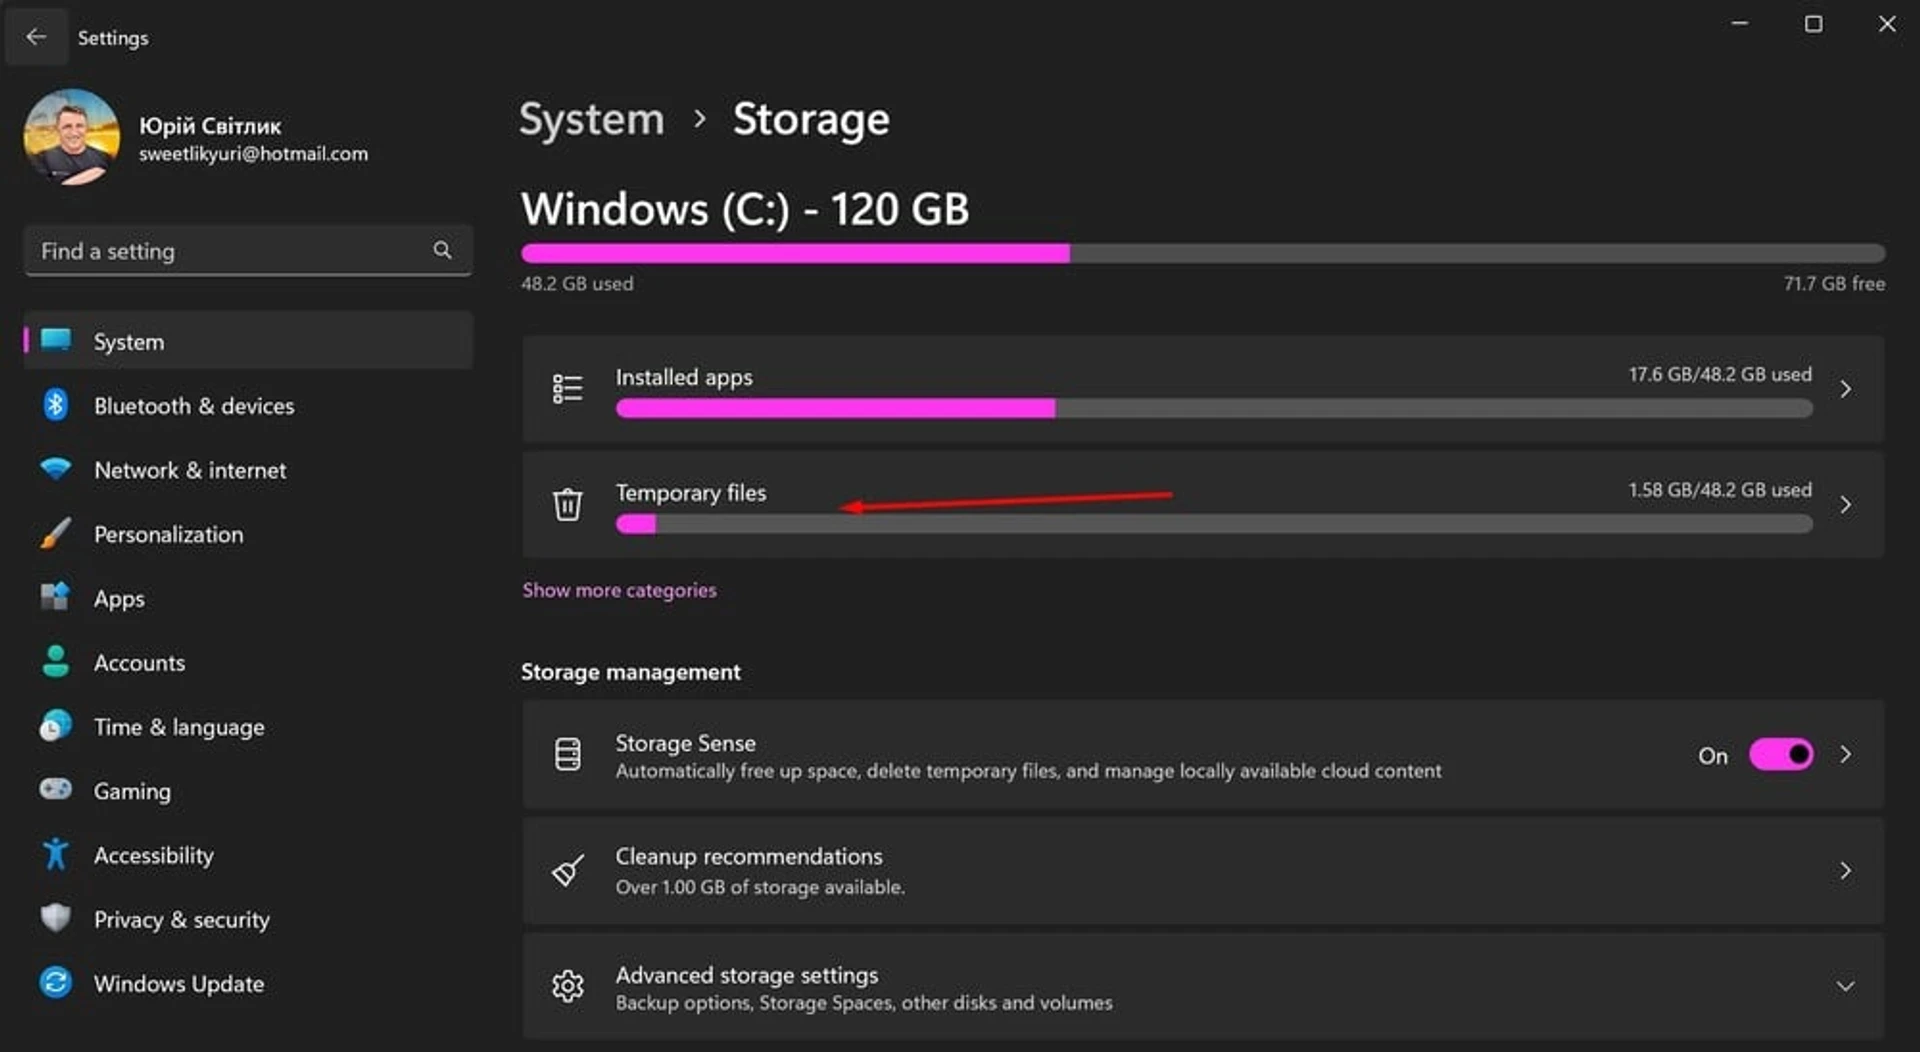Screen dimensions: 1920x1052
Task: Click the Windows Update sync icon
Action: coord(56,982)
